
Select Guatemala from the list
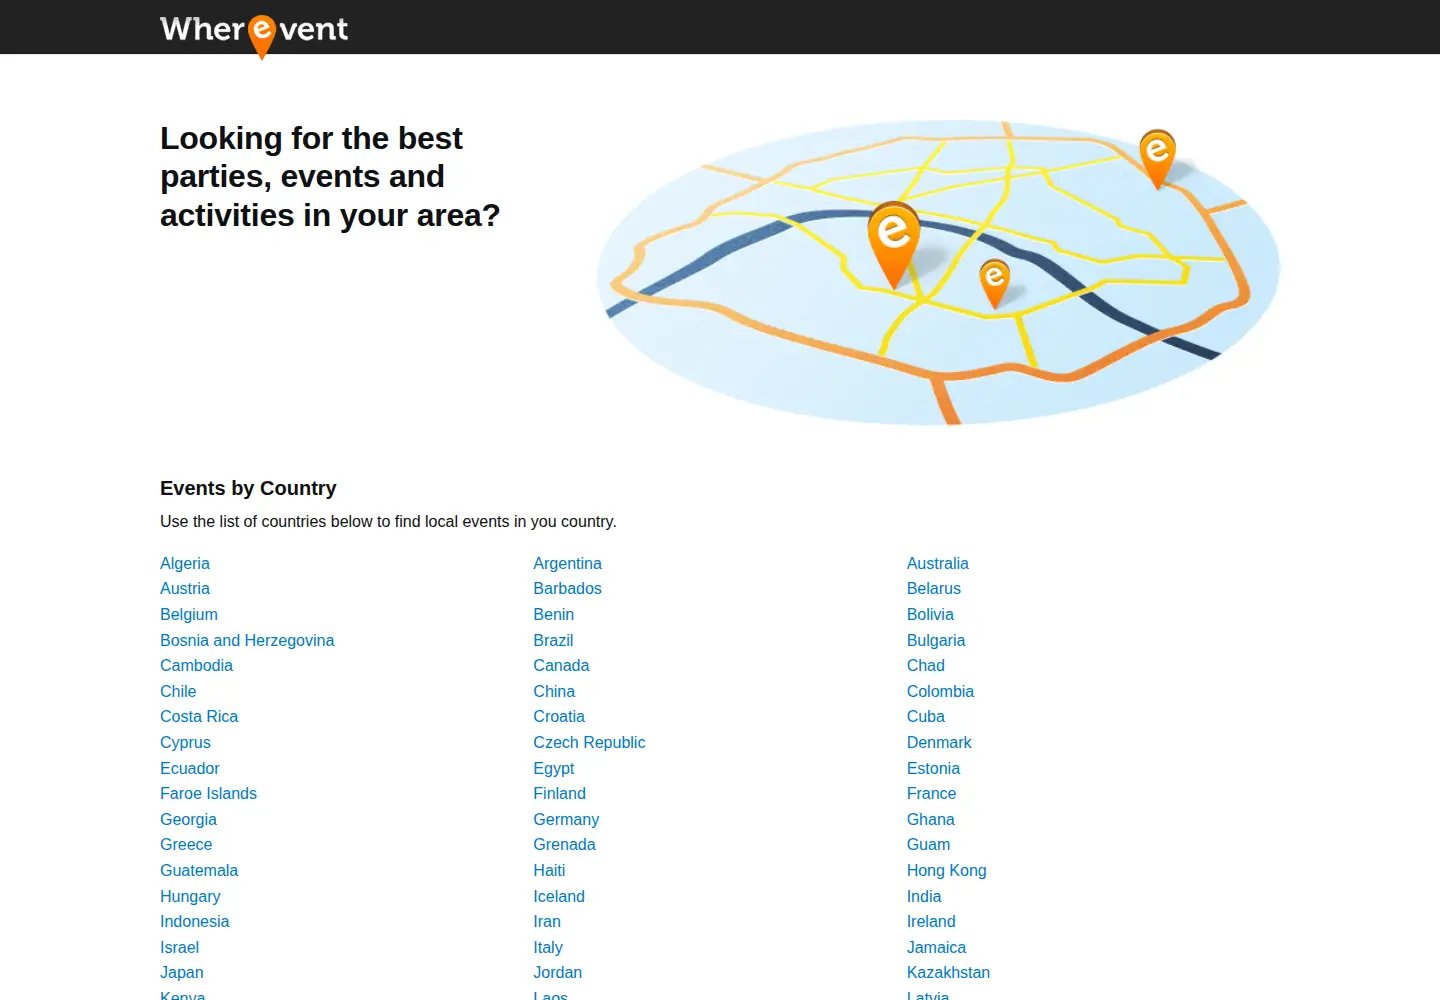point(199,870)
